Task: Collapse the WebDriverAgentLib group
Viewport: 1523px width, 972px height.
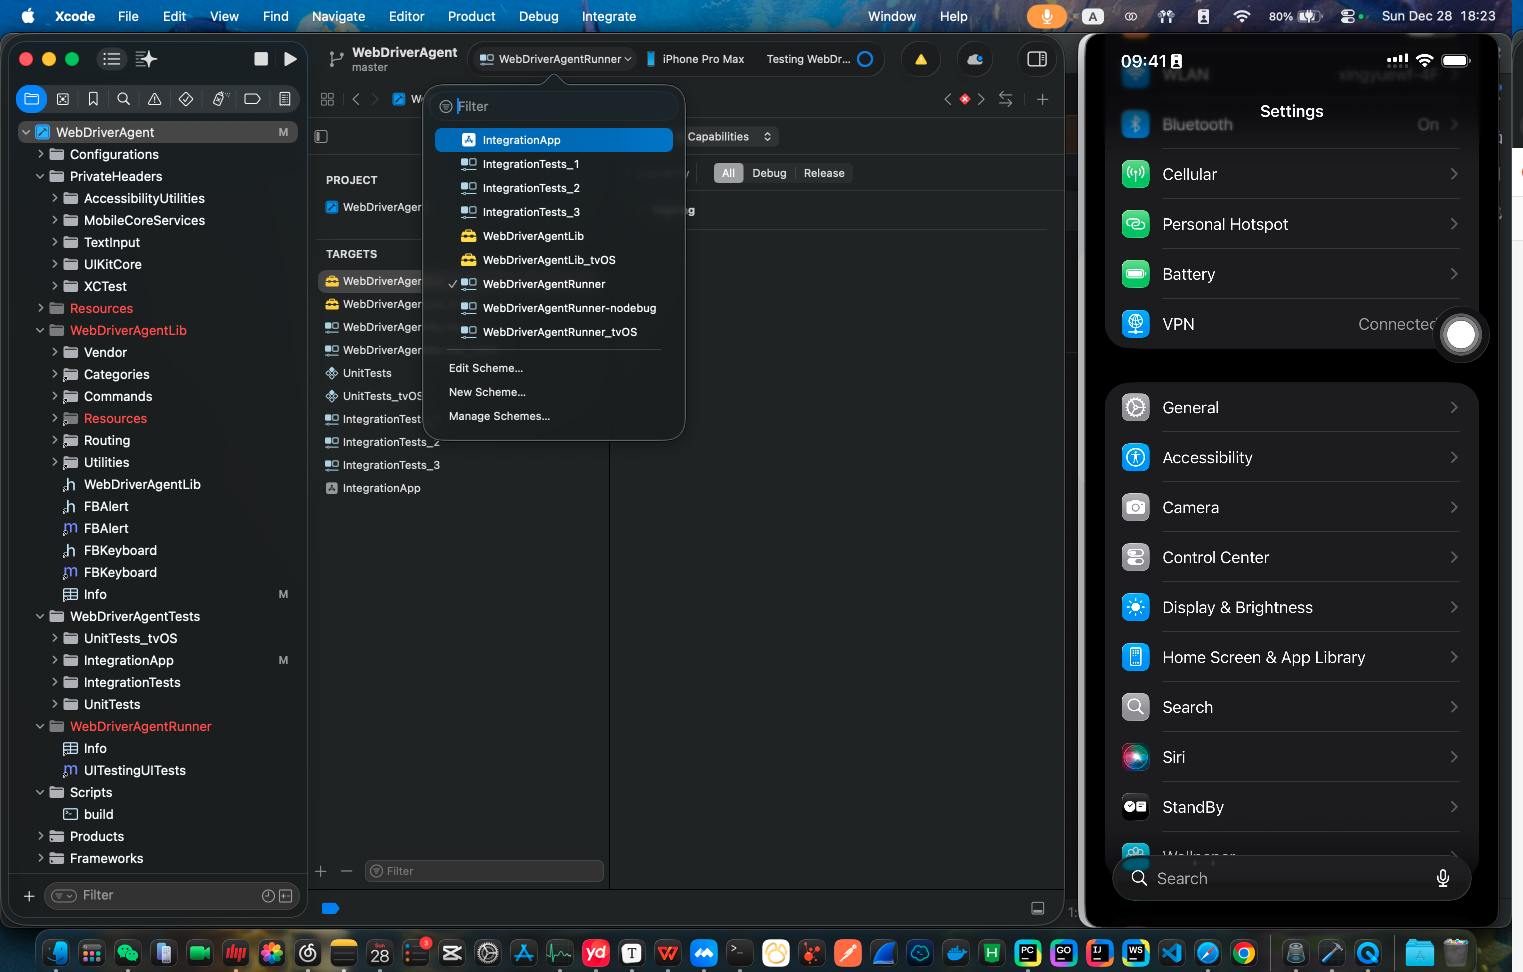Action: [x=40, y=330]
